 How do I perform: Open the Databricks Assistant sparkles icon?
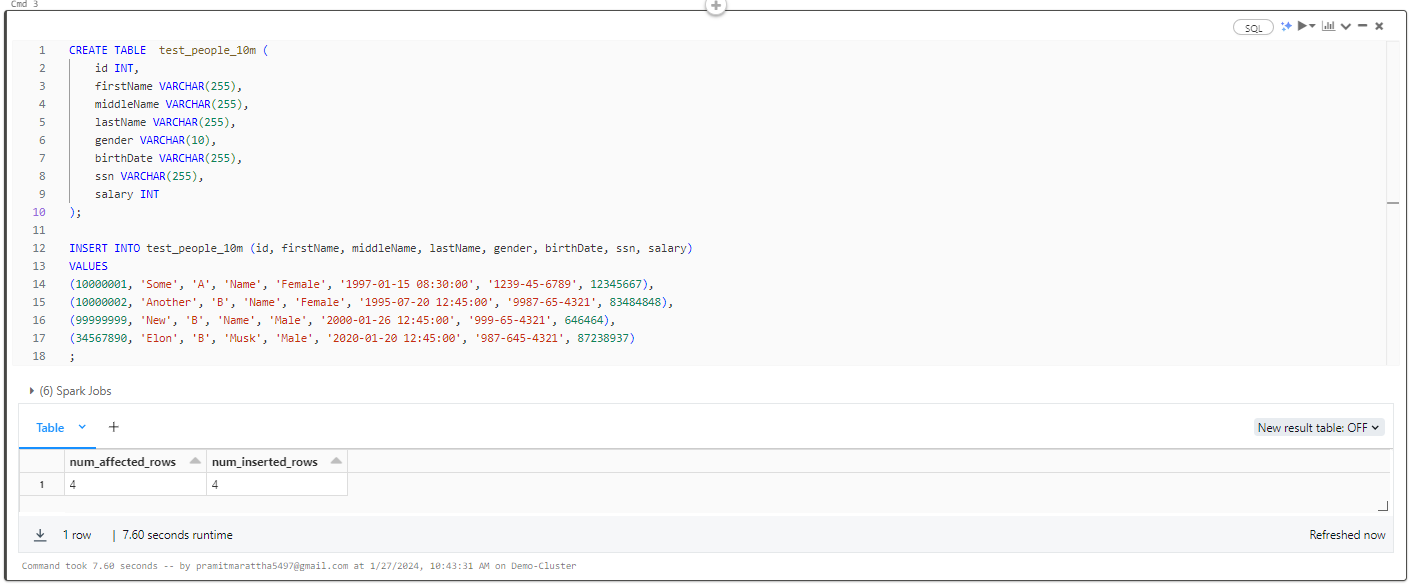pyautogui.click(x=1286, y=26)
